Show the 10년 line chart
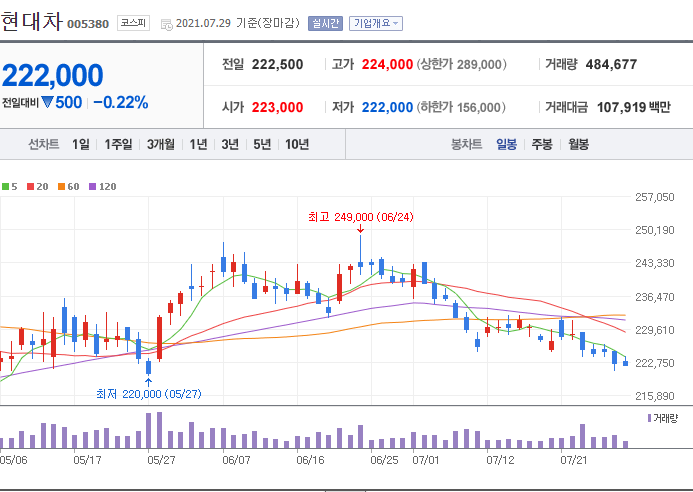The image size is (693, 492). [x=297, y=144]
